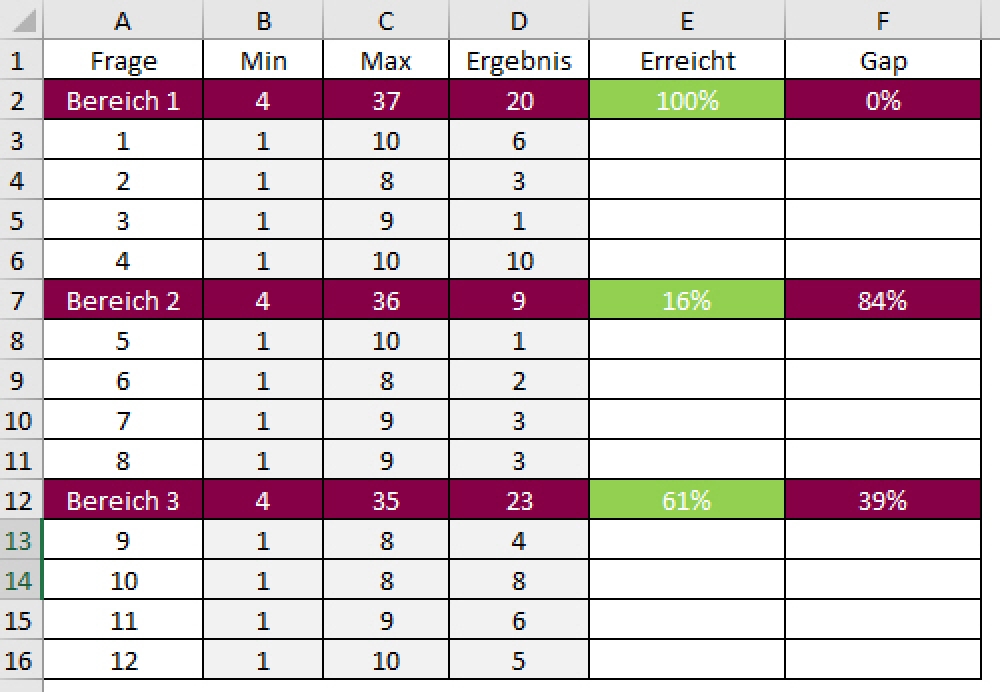Select the Bereich 3 label cell

pos(122,500)
